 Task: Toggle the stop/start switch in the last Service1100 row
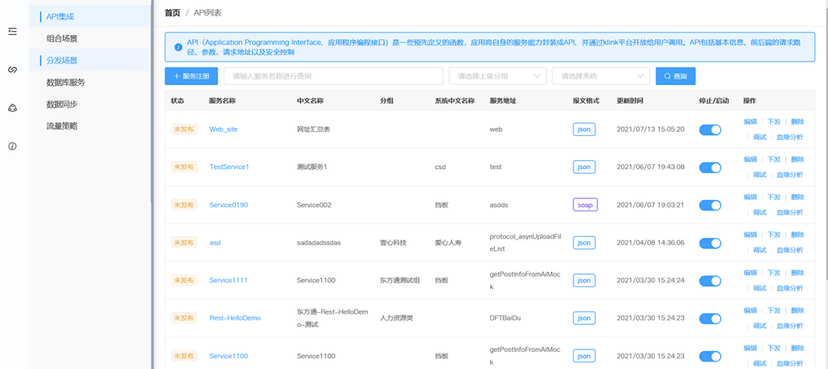pos(710,356)
